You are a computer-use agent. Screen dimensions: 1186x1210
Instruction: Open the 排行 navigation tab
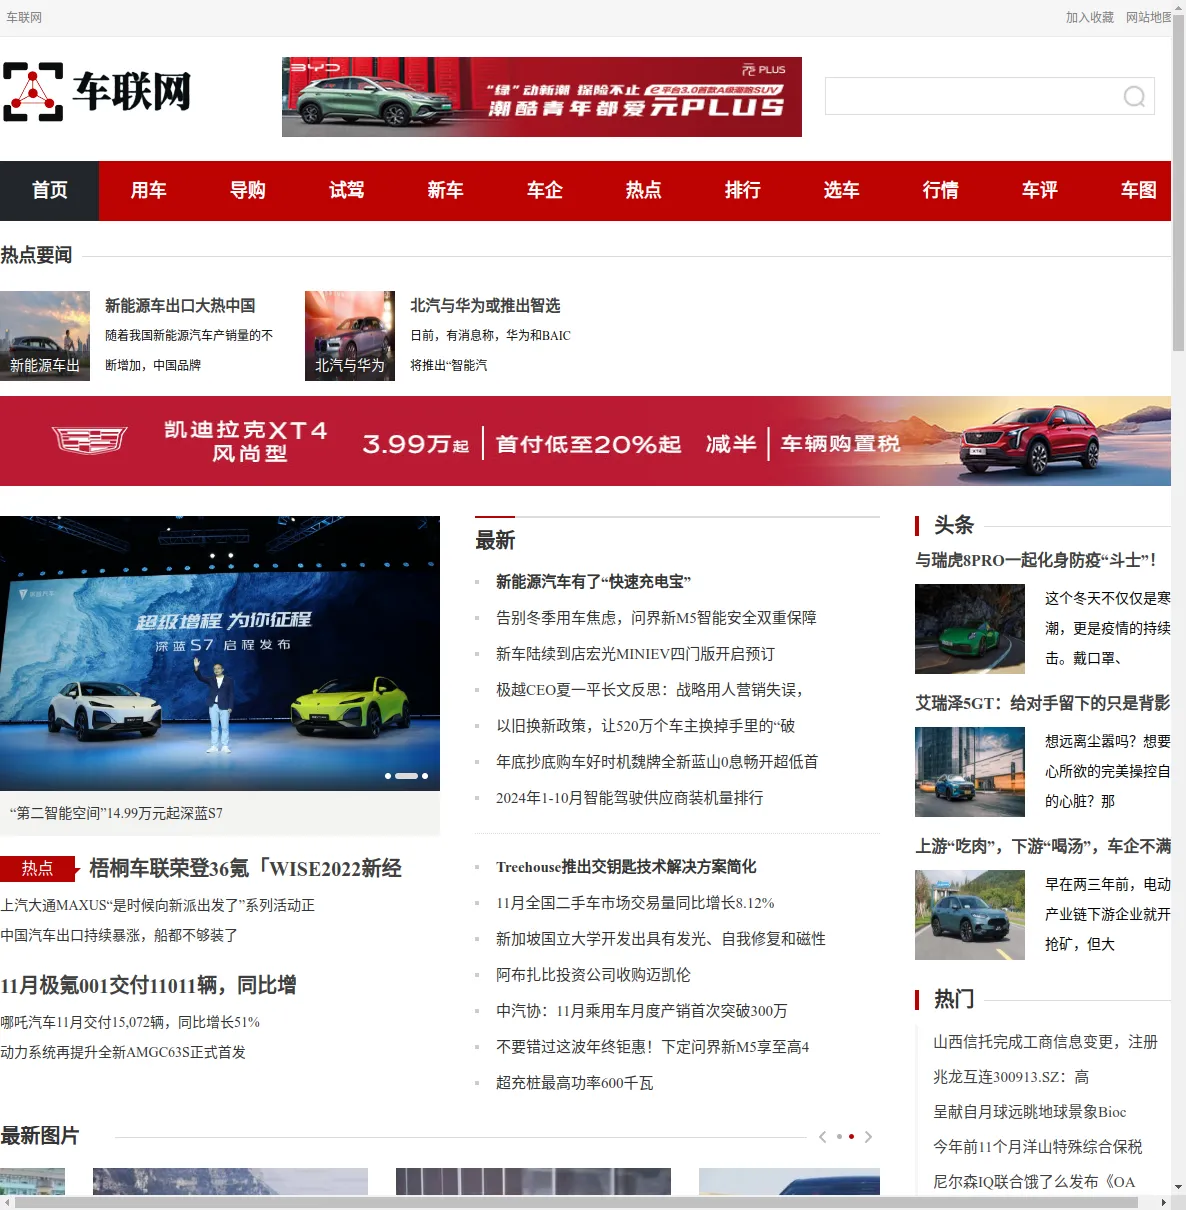click(x=742, y=190)
